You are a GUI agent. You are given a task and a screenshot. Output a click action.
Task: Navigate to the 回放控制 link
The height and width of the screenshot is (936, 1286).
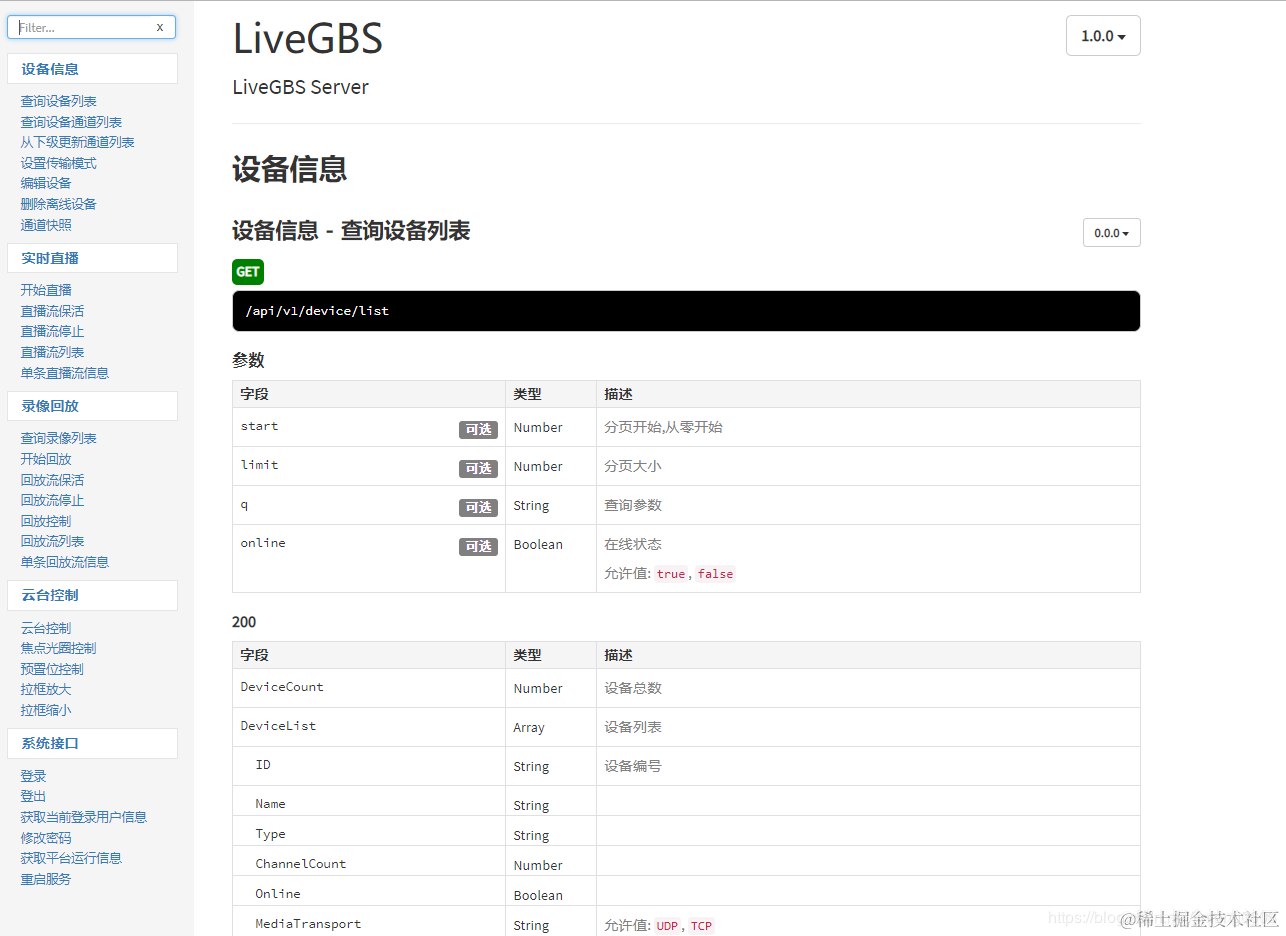pyautogui.click(x=46, y=521)
